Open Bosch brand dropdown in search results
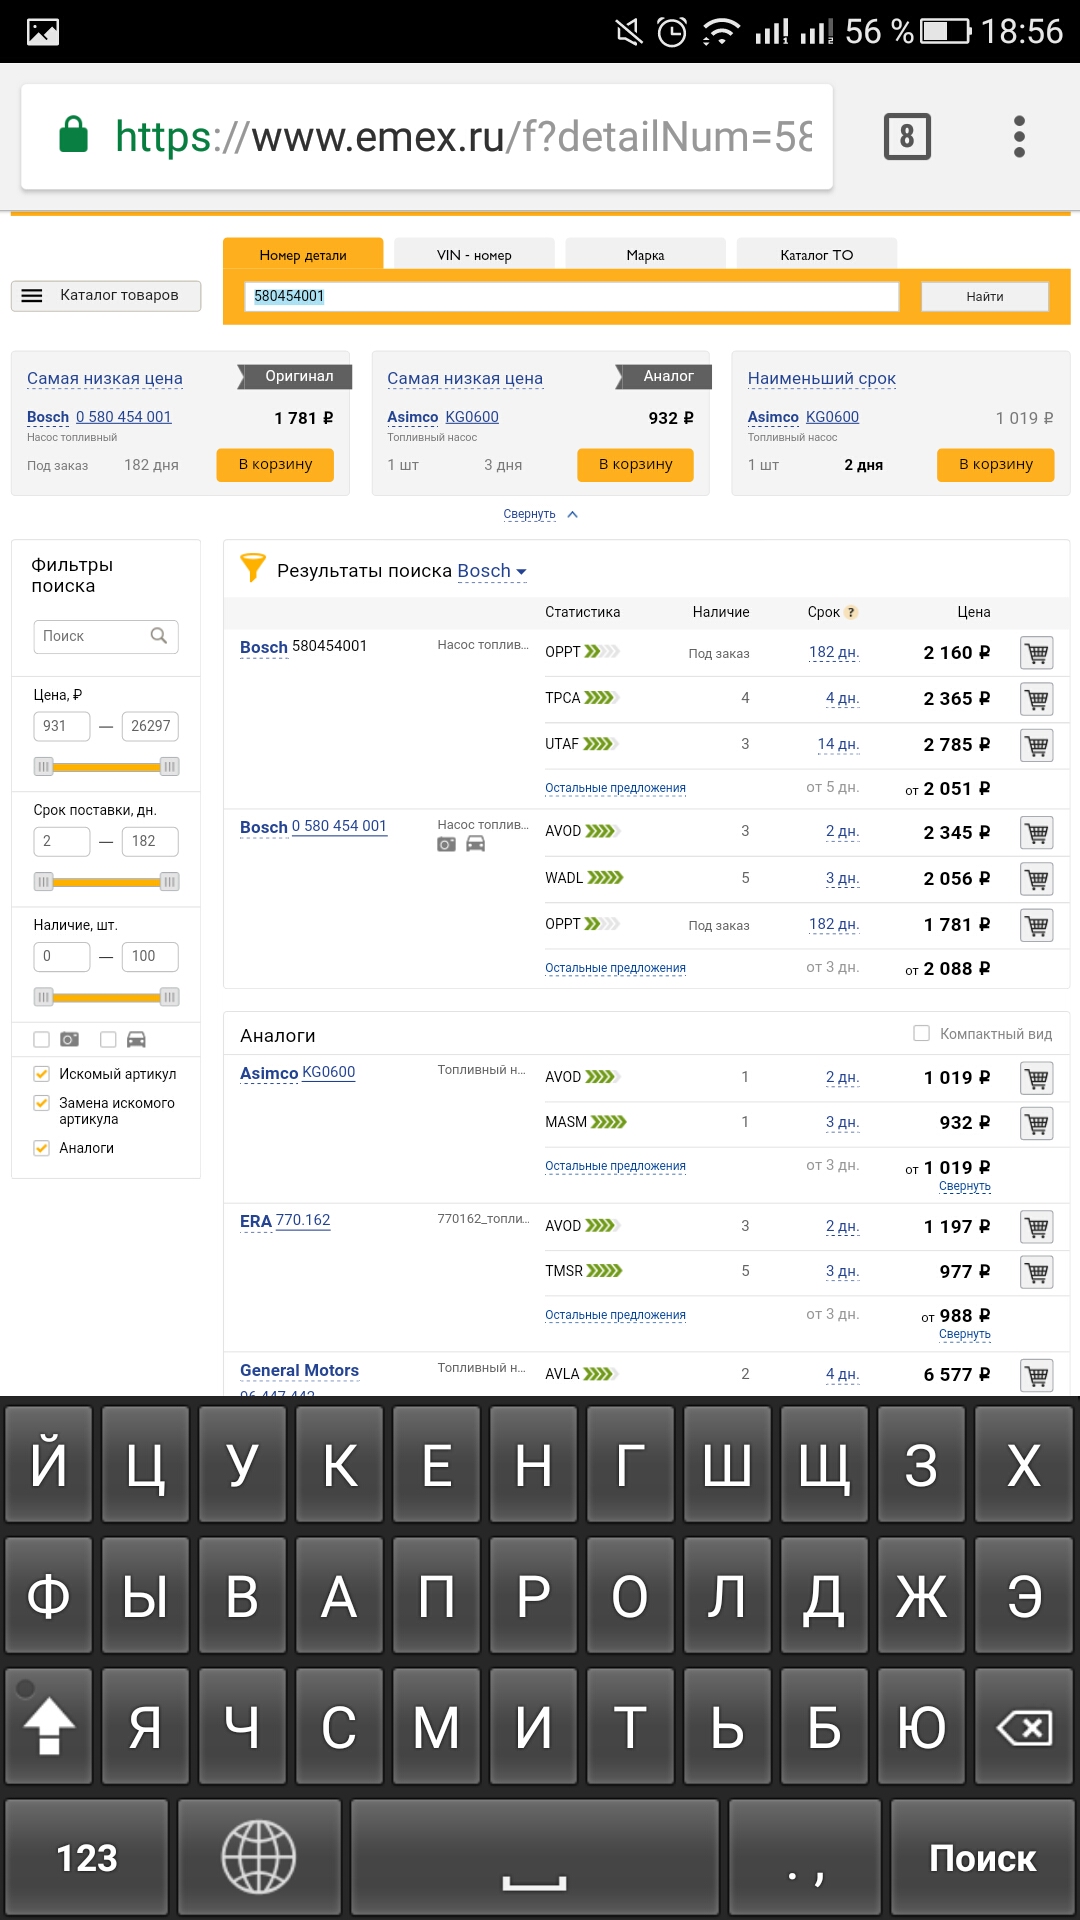Screen dimensions: 1080x1920 [x=492, y=571]
